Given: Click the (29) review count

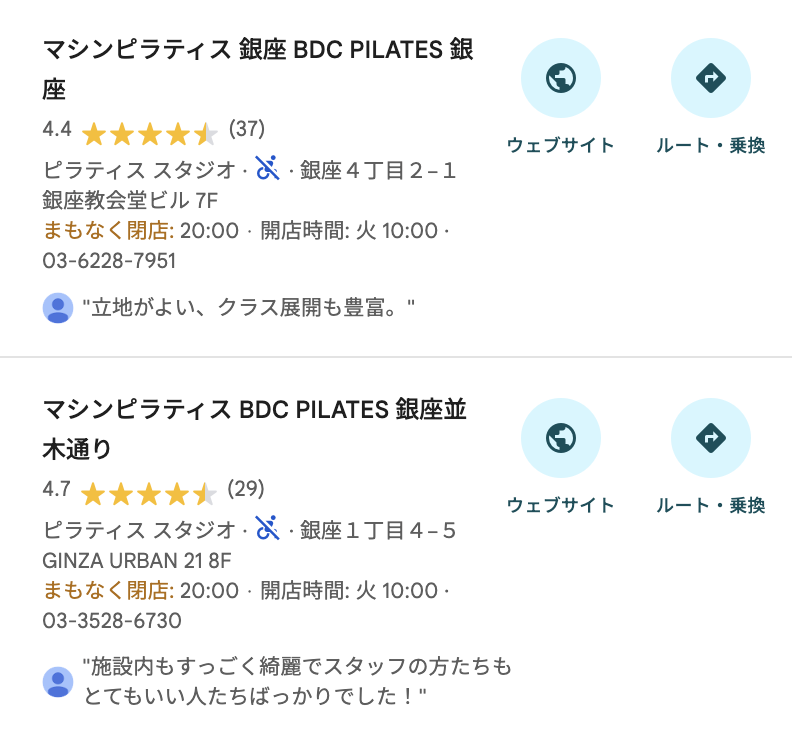Looking at the screenshot, I should (246, 489).
